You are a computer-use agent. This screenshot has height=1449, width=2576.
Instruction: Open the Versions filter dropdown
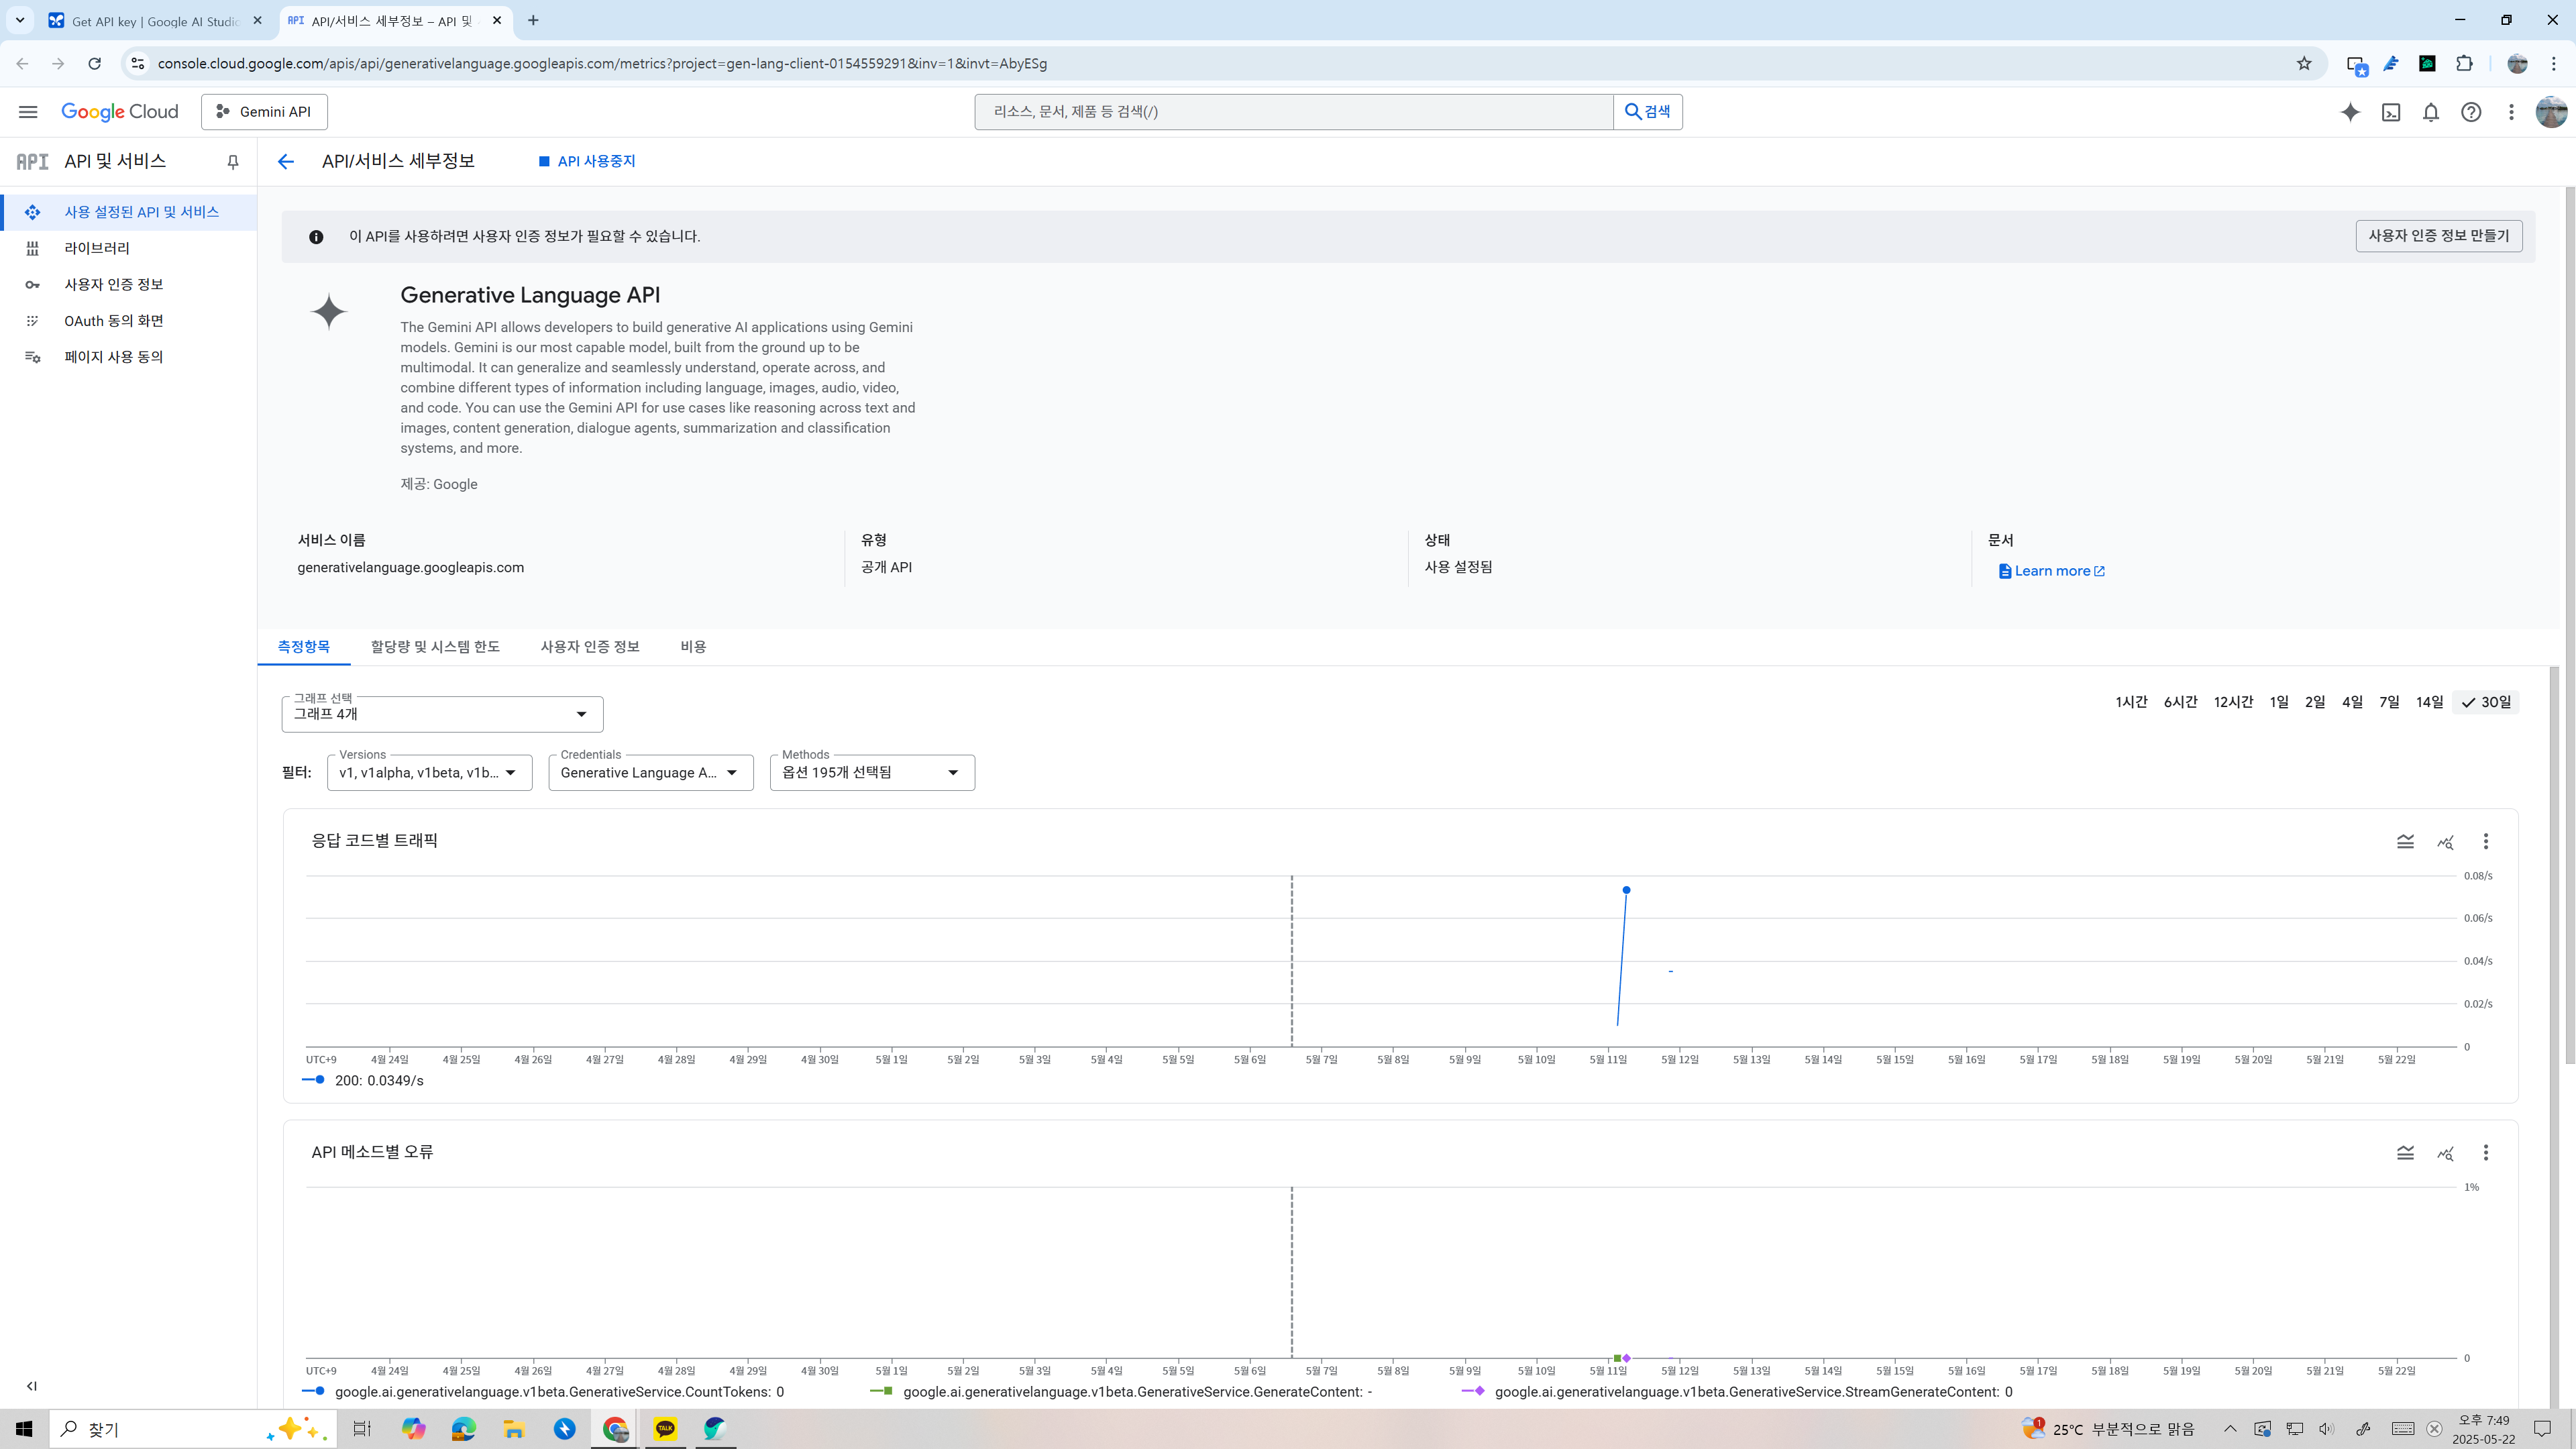pyautogui.click(x=429, y=772)
